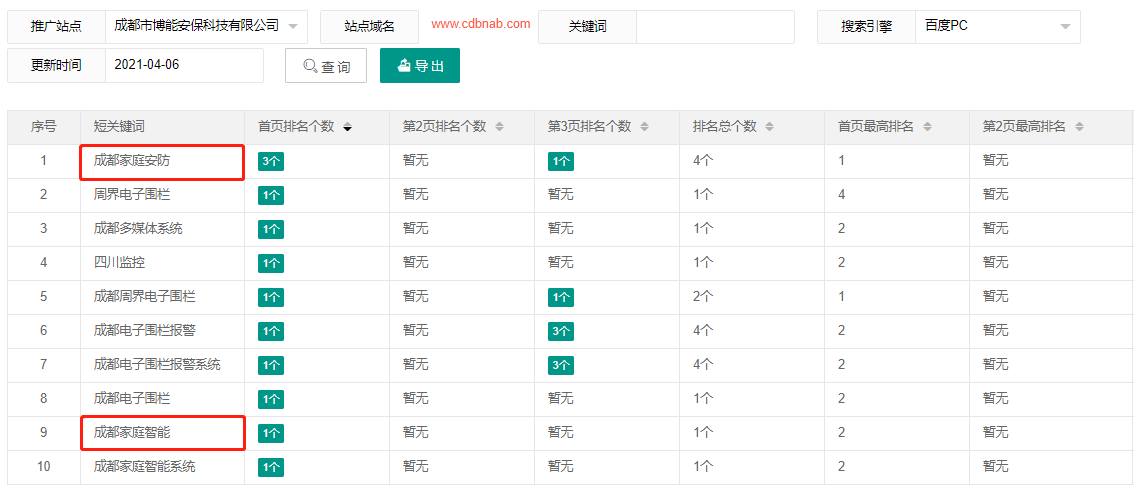Sort by 首页排名个数 column arrow

(347, 127)
